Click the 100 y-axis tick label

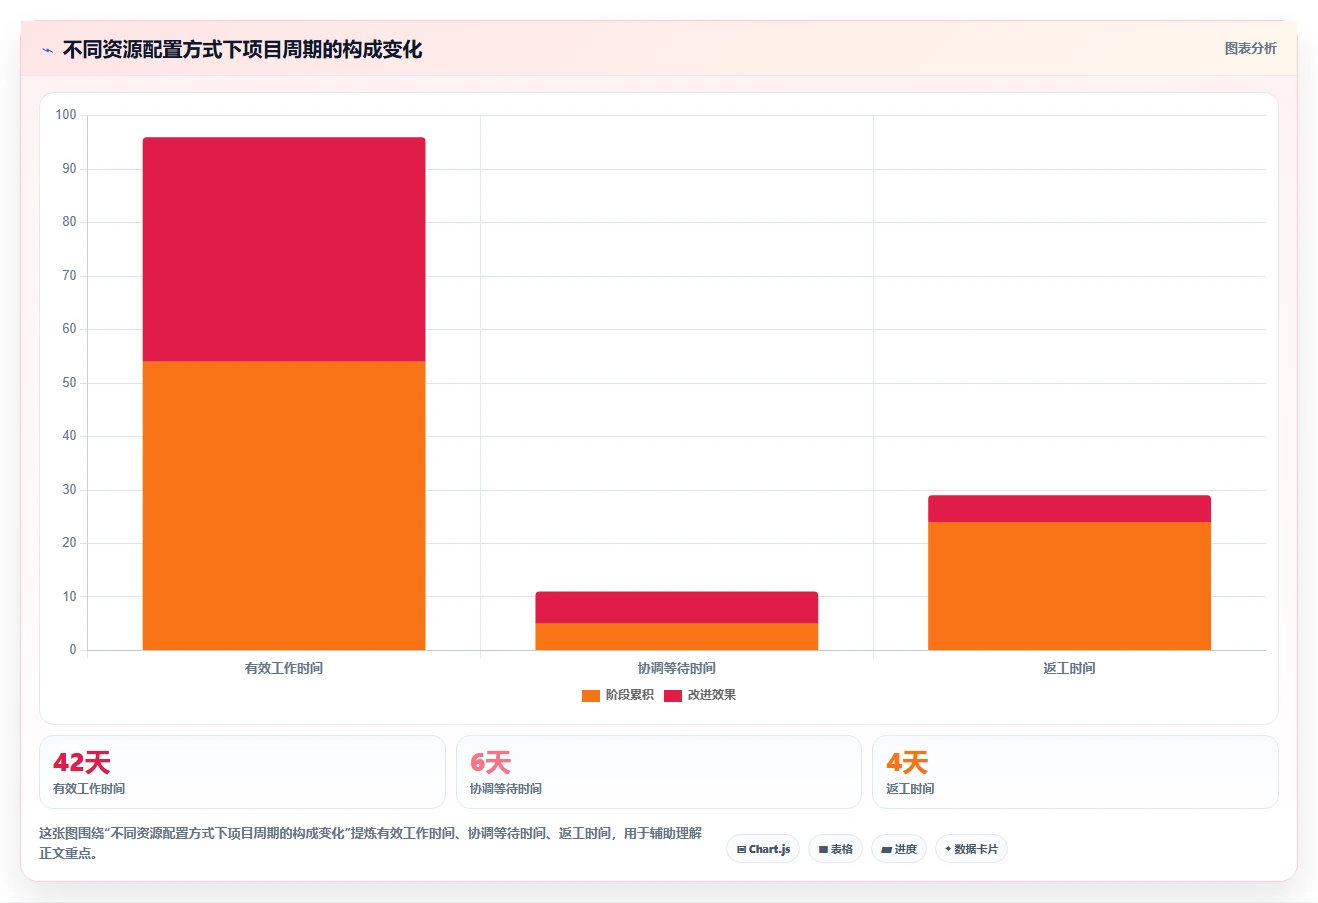66,115
